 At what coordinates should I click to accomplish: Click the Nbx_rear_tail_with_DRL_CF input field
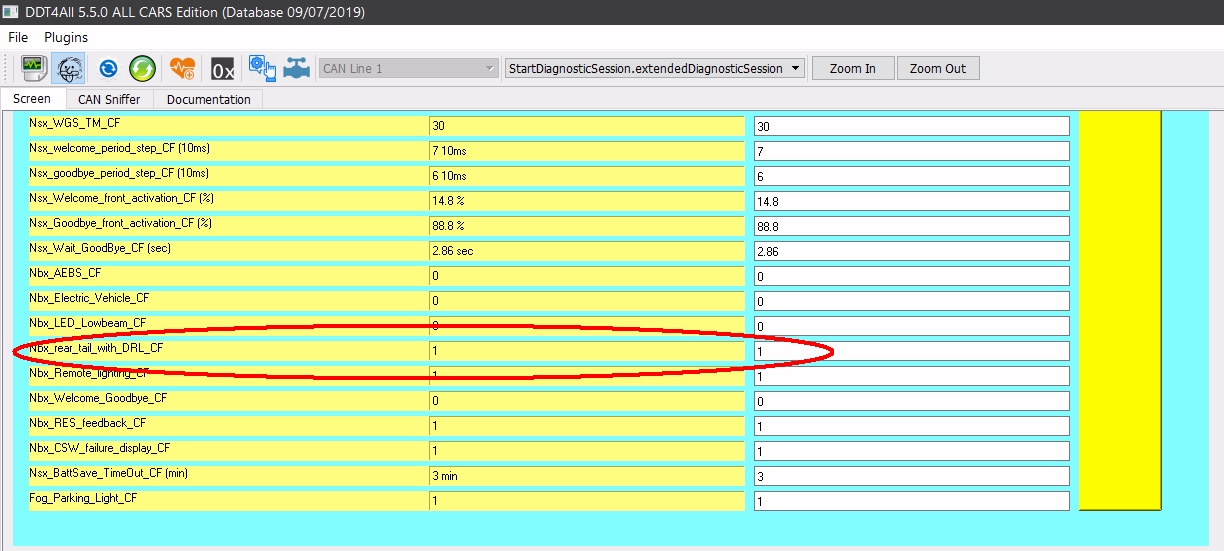point(910,351)
